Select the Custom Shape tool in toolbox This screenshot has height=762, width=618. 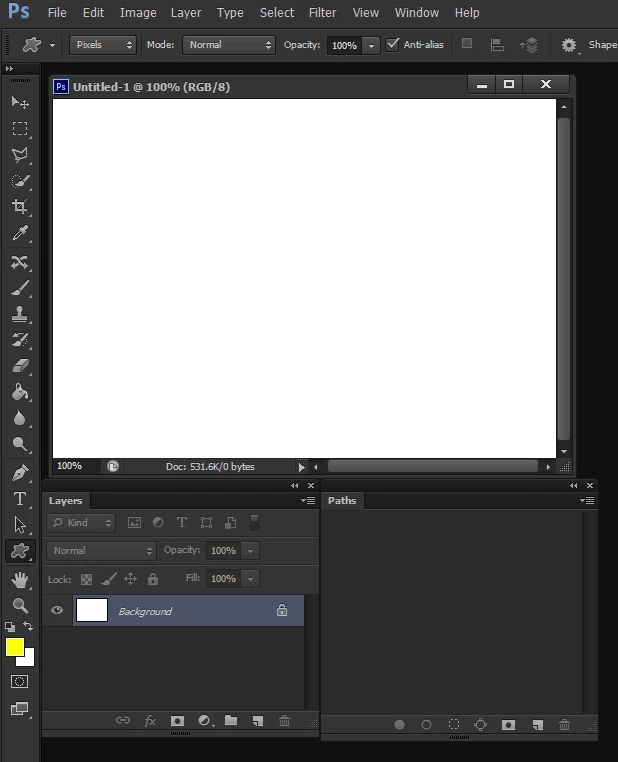point(20,551)
